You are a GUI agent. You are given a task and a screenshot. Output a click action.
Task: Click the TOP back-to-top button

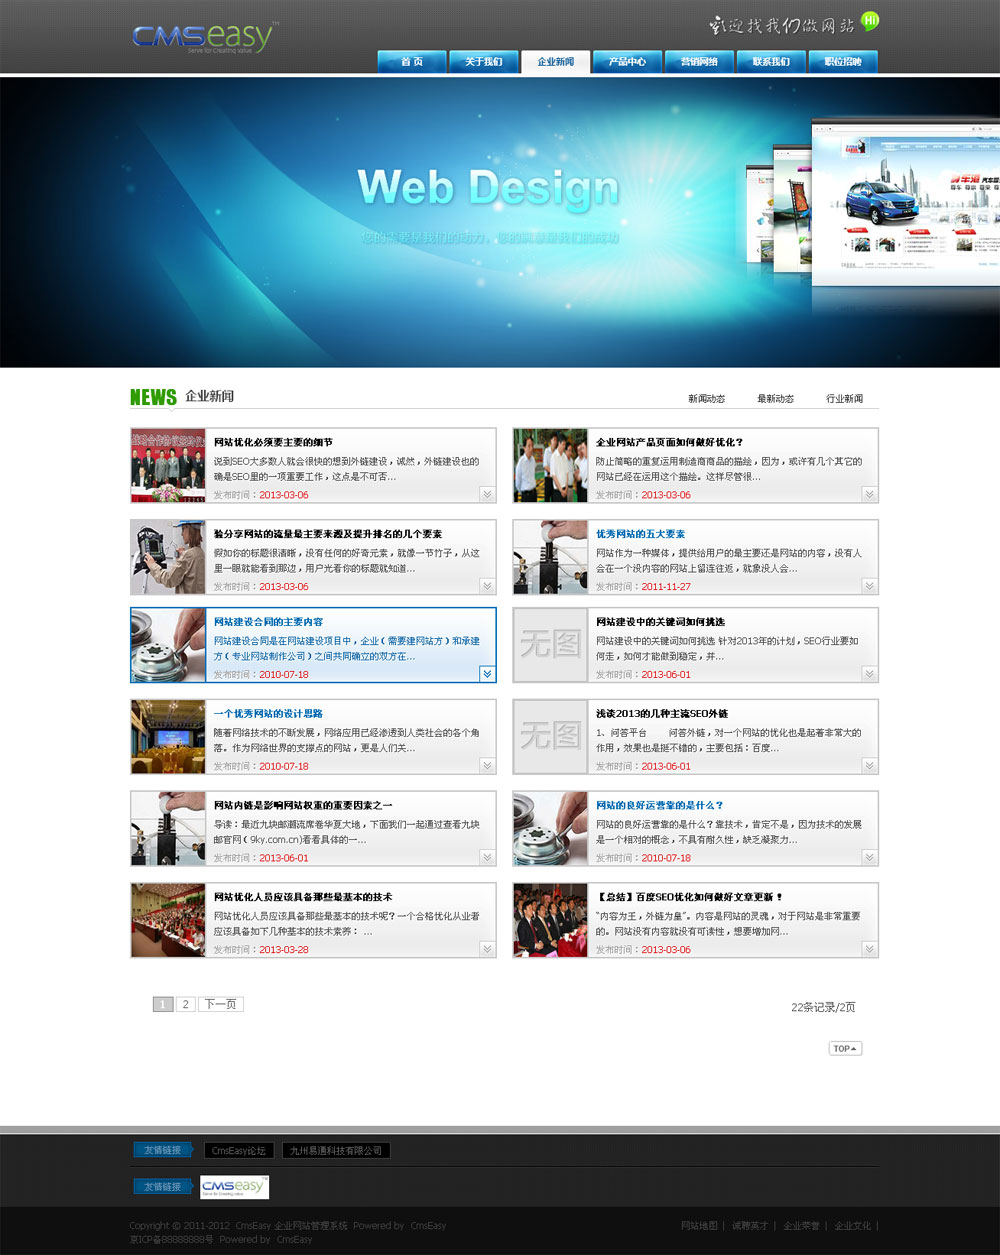tap(845, 1048)
